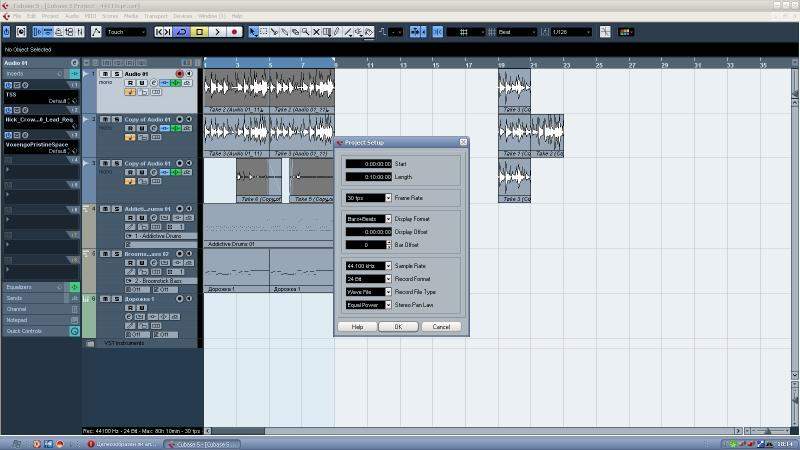Viewport: 800px width, 450px height.
Task: Mute the Audio 01 track
Action: coord(107,74)
